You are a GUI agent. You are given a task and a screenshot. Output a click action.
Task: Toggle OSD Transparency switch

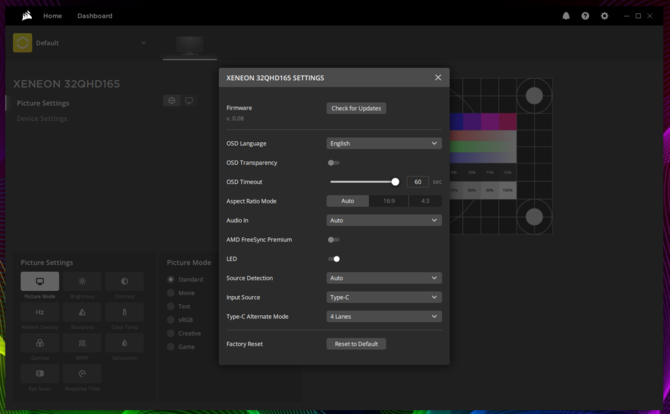pyautogui.click(x=333, y=163)
